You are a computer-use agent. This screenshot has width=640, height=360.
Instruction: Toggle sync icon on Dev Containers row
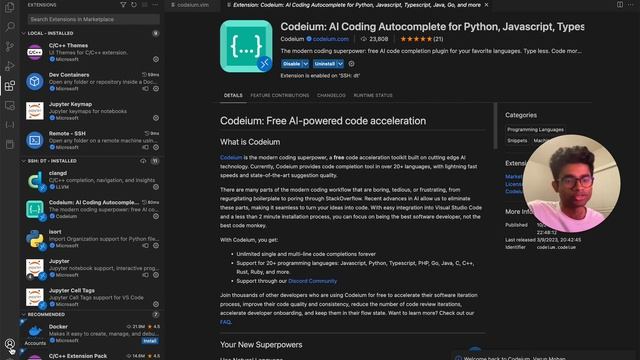coord(145,89)
